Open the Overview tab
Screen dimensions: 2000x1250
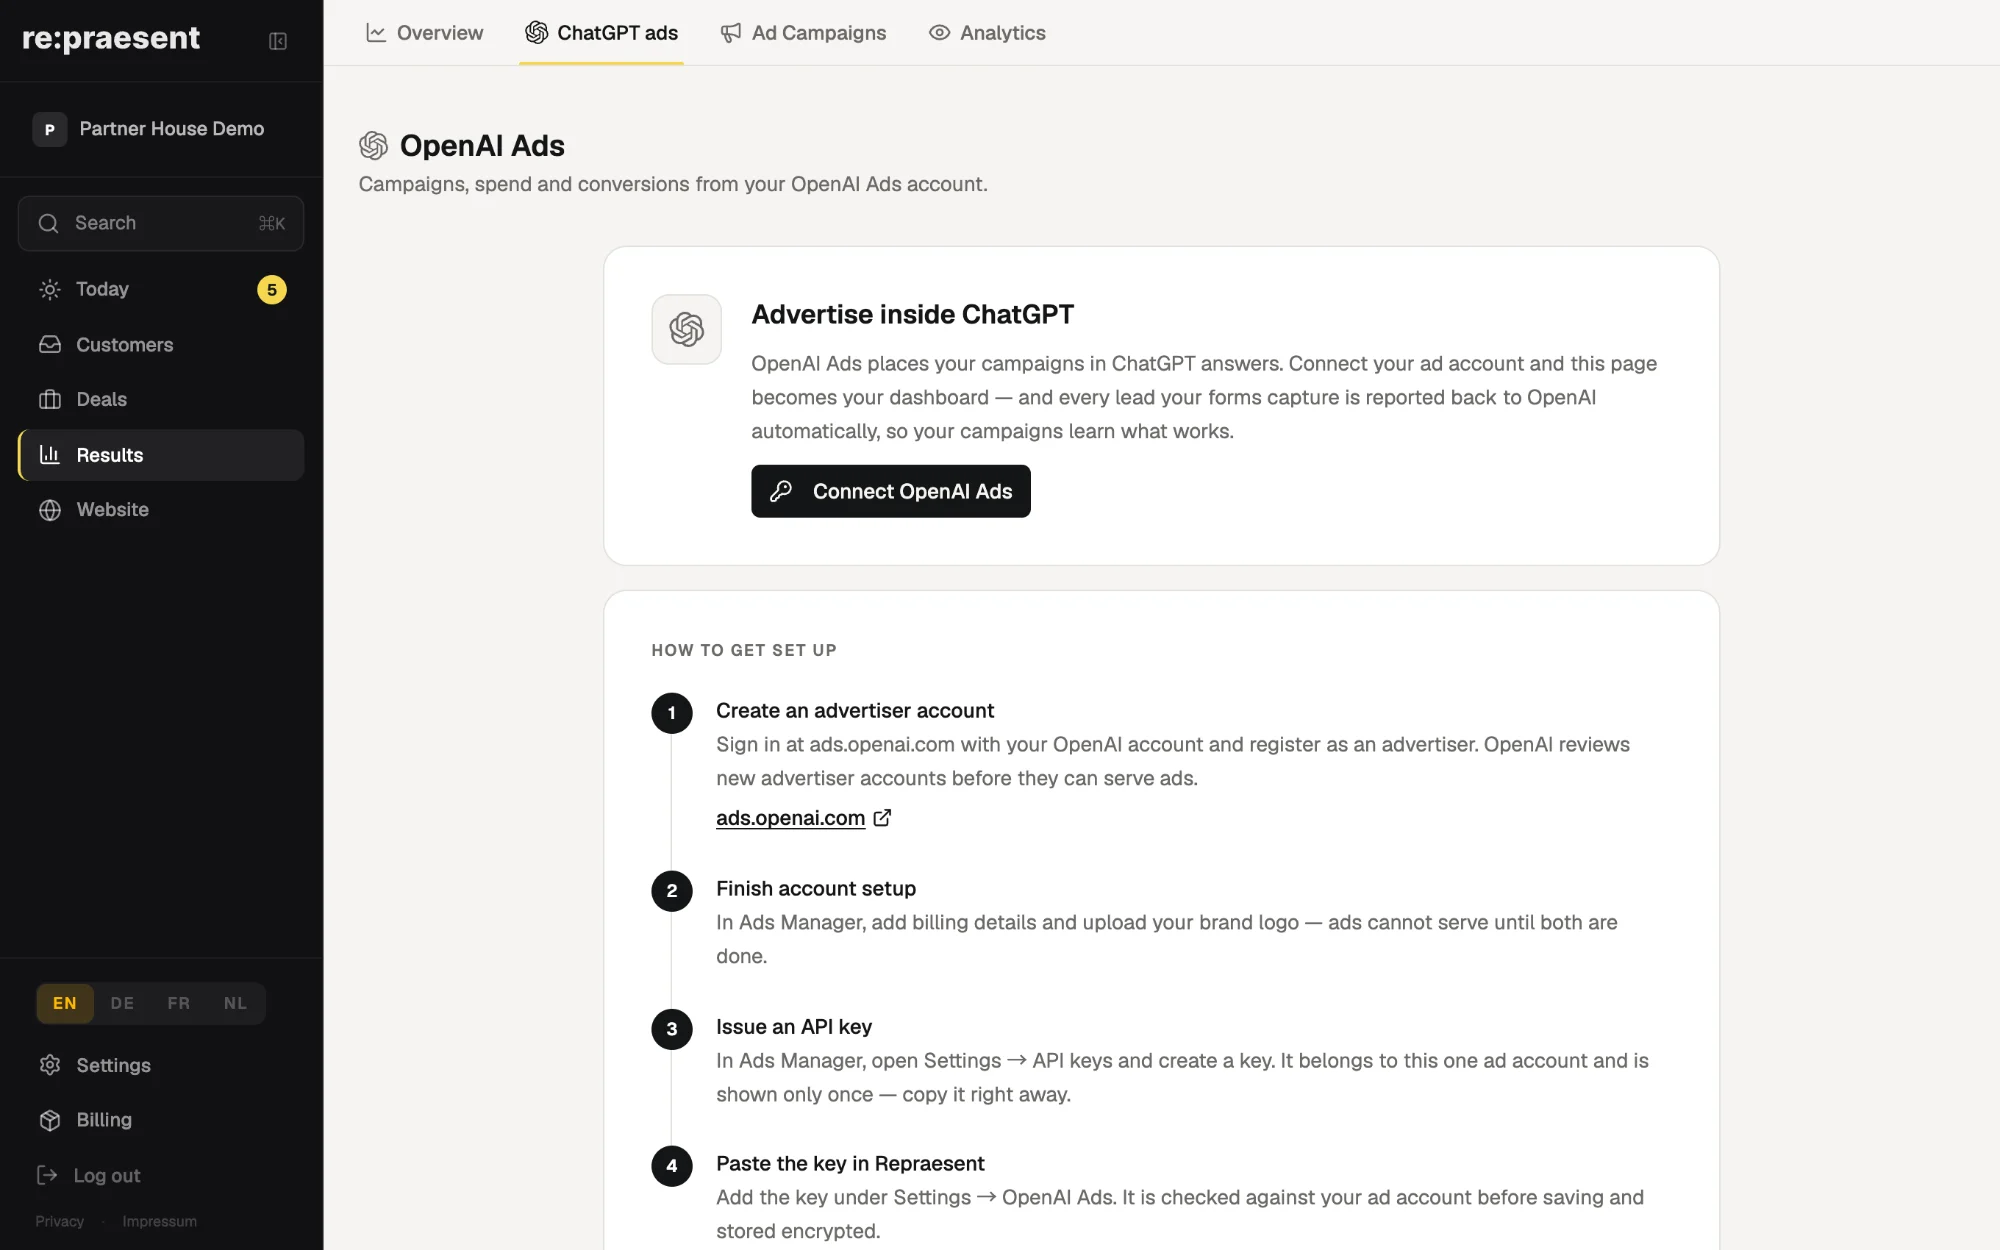click(424, 33)
